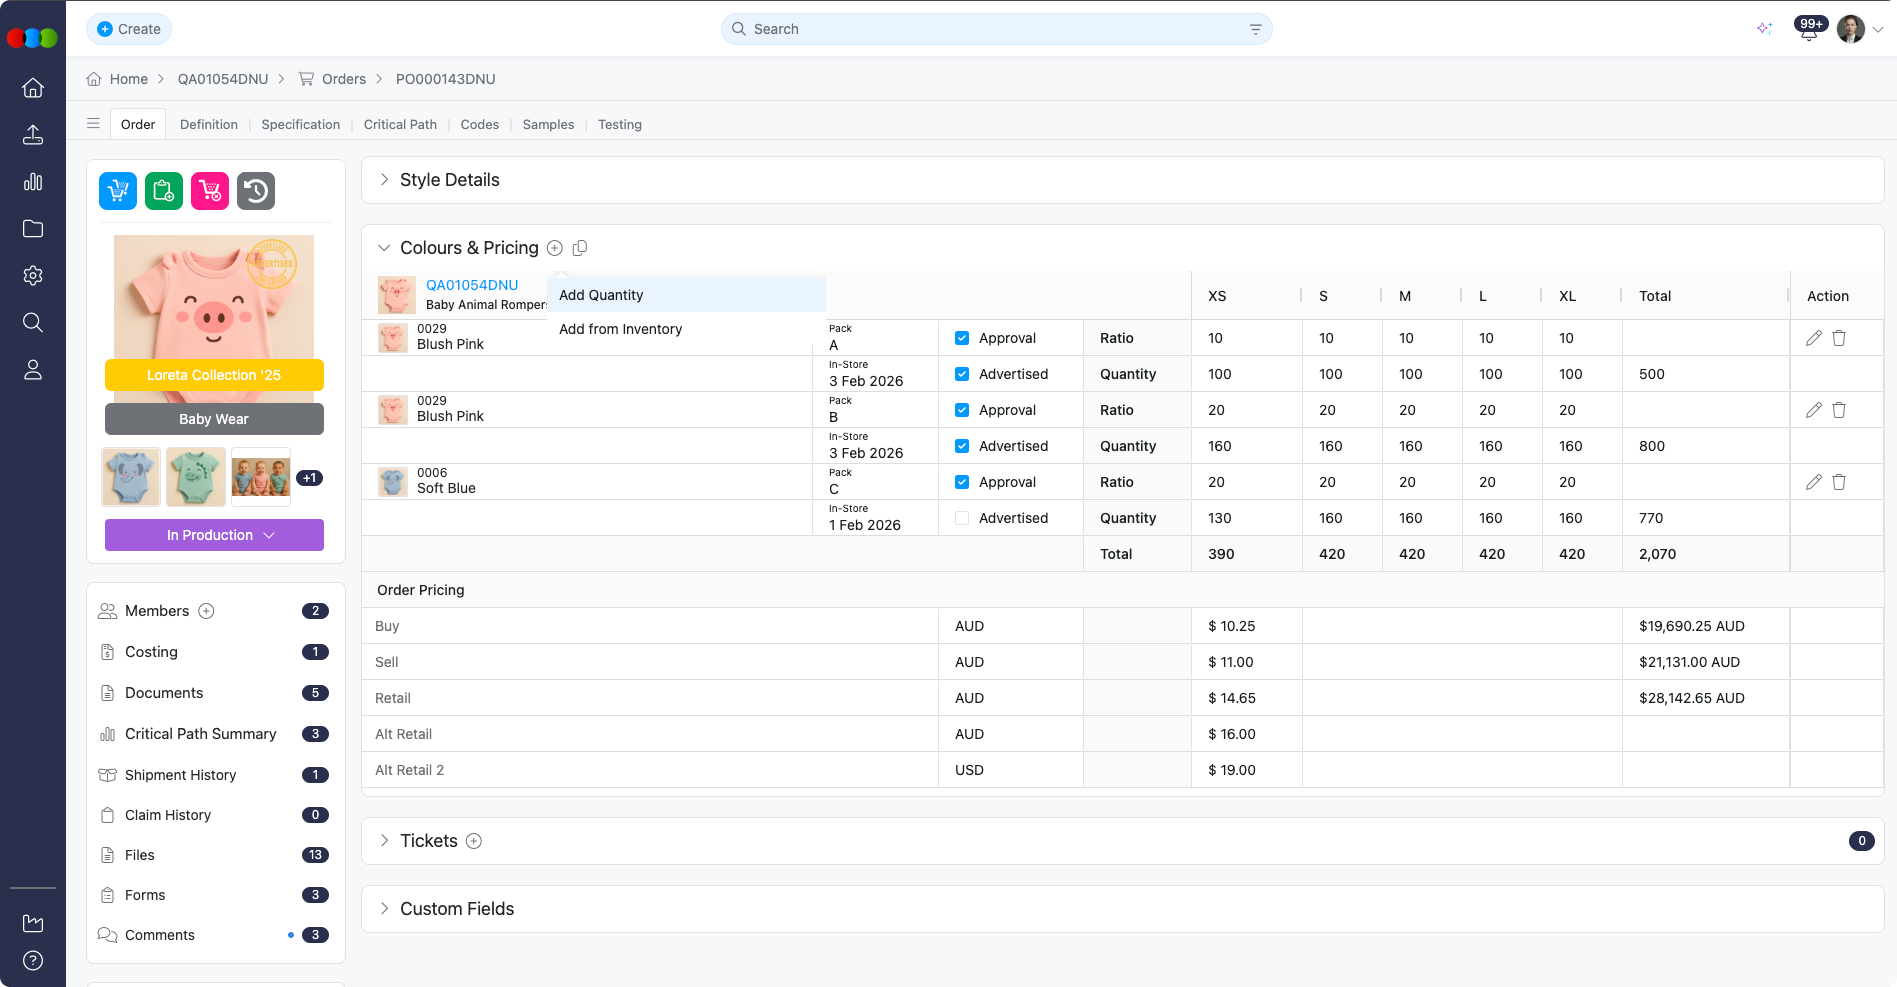Open the grey history clock icon
This screenshot has height=987, width=1897.
click(x=256, y=191)
